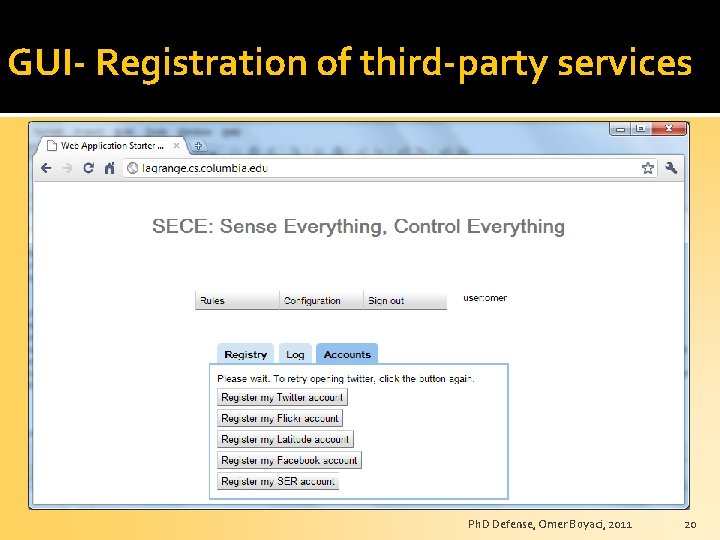The image size is (720, 540).
Task: Open a new tab with the plus button
Action: (198, 146)
